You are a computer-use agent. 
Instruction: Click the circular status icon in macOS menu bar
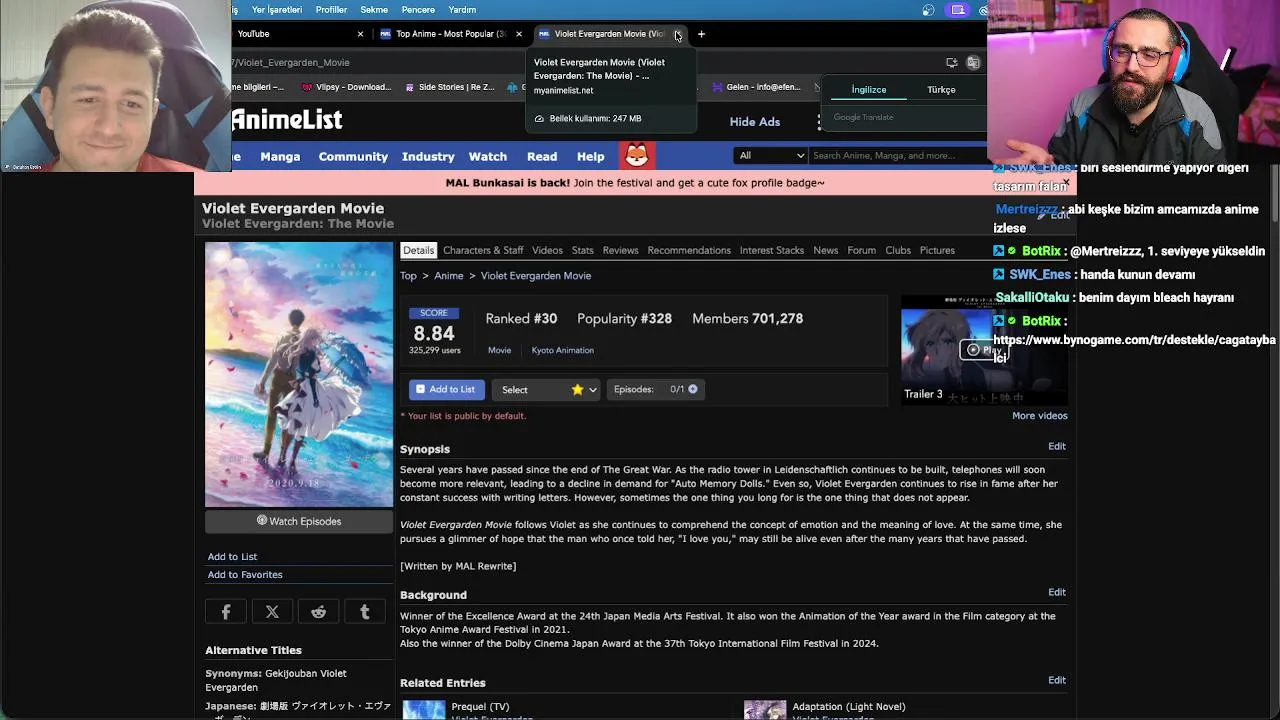point(928,10)
